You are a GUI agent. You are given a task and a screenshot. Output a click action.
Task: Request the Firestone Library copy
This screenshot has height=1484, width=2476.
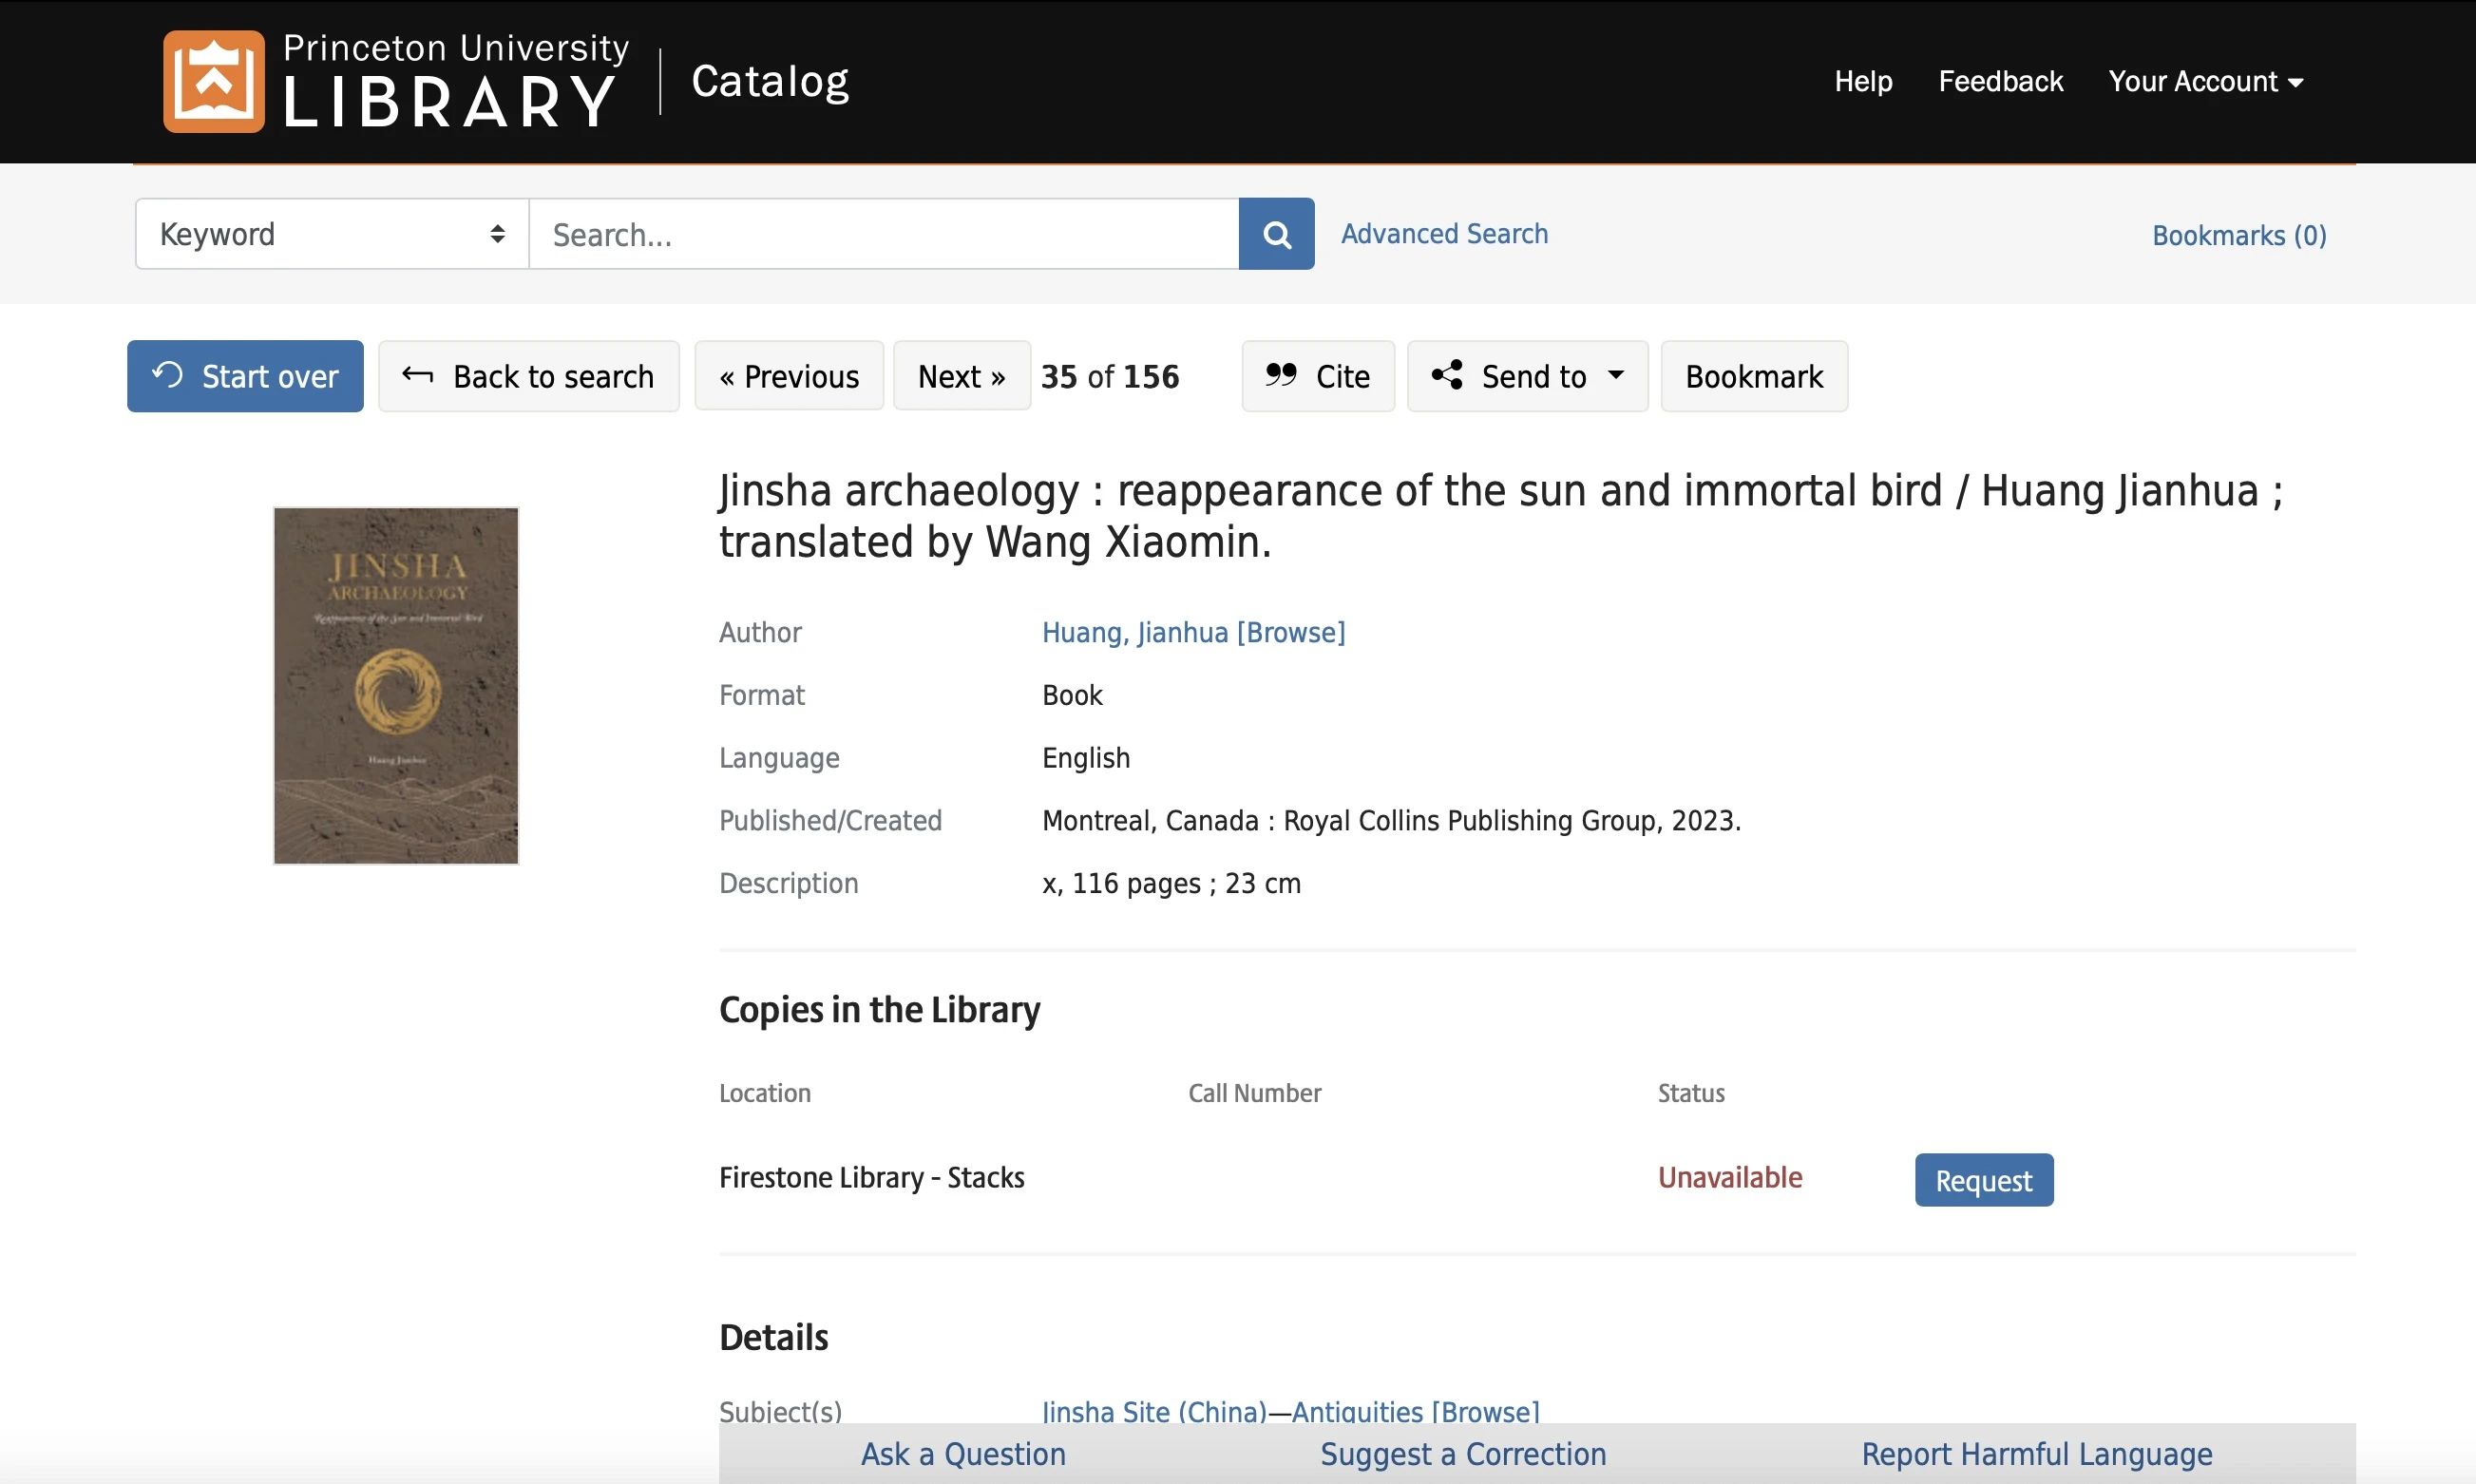pos(1983,1180)
